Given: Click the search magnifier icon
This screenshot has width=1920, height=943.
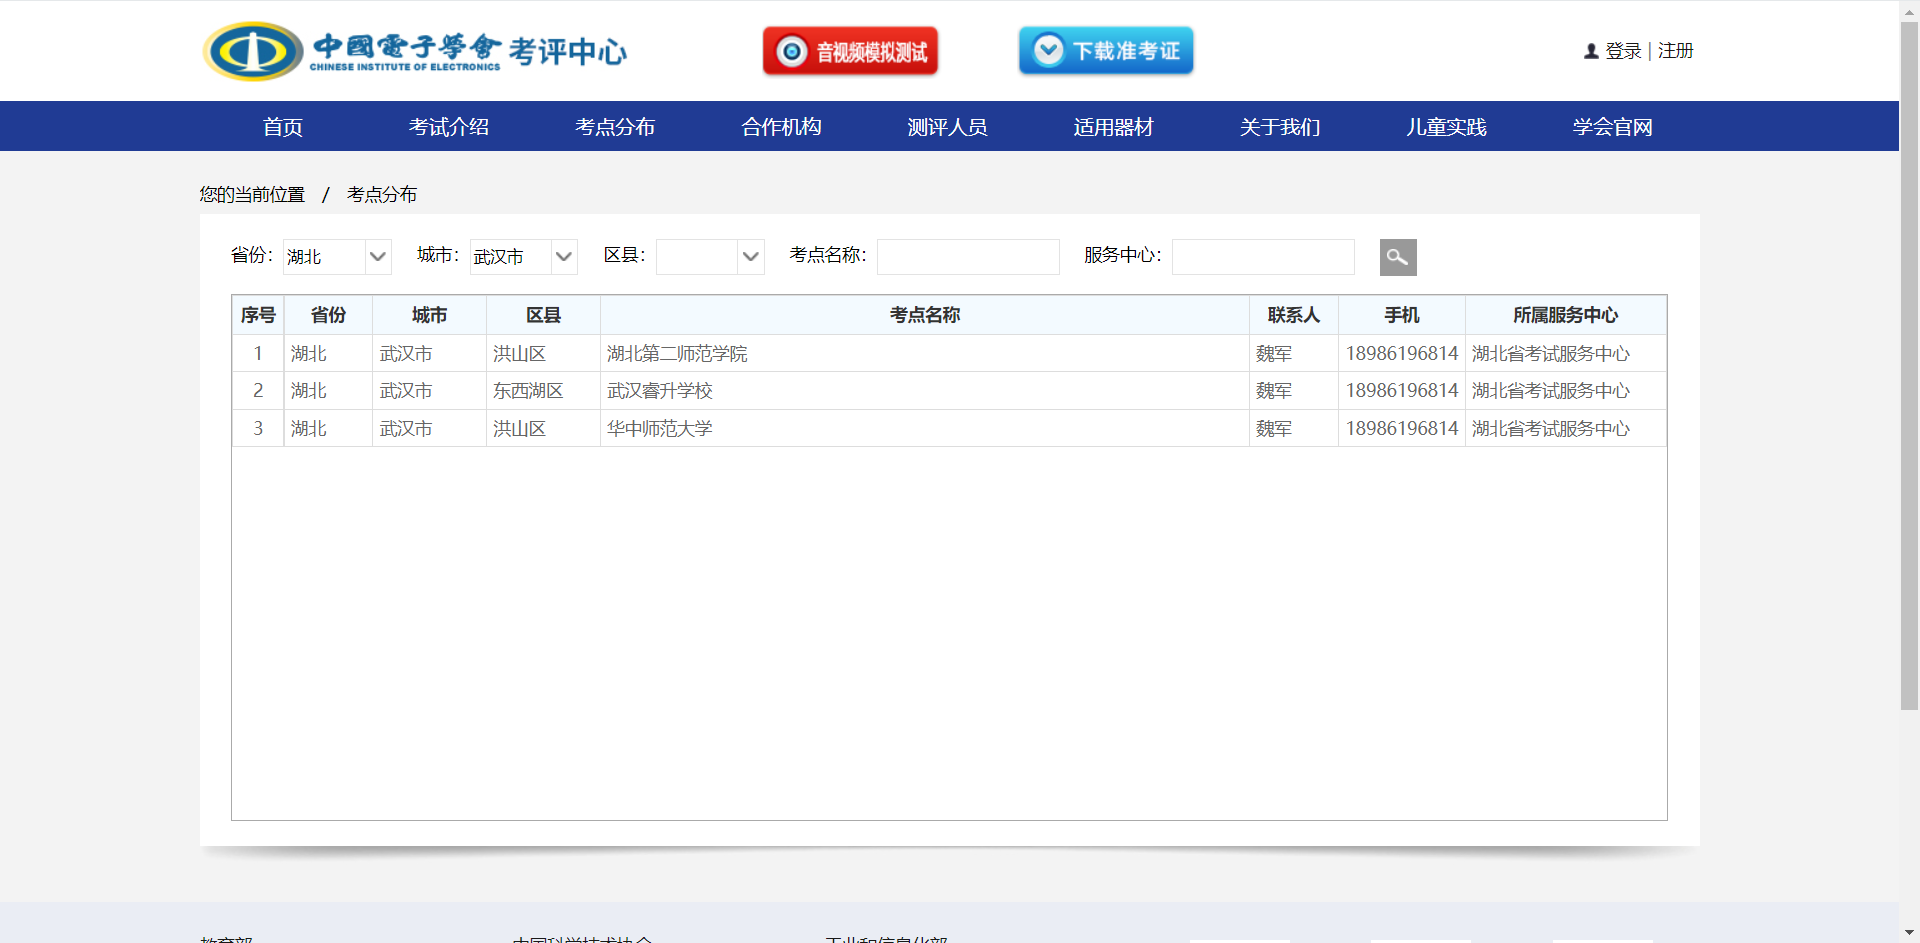Looking at the screenshot, I should [1397, 257].
